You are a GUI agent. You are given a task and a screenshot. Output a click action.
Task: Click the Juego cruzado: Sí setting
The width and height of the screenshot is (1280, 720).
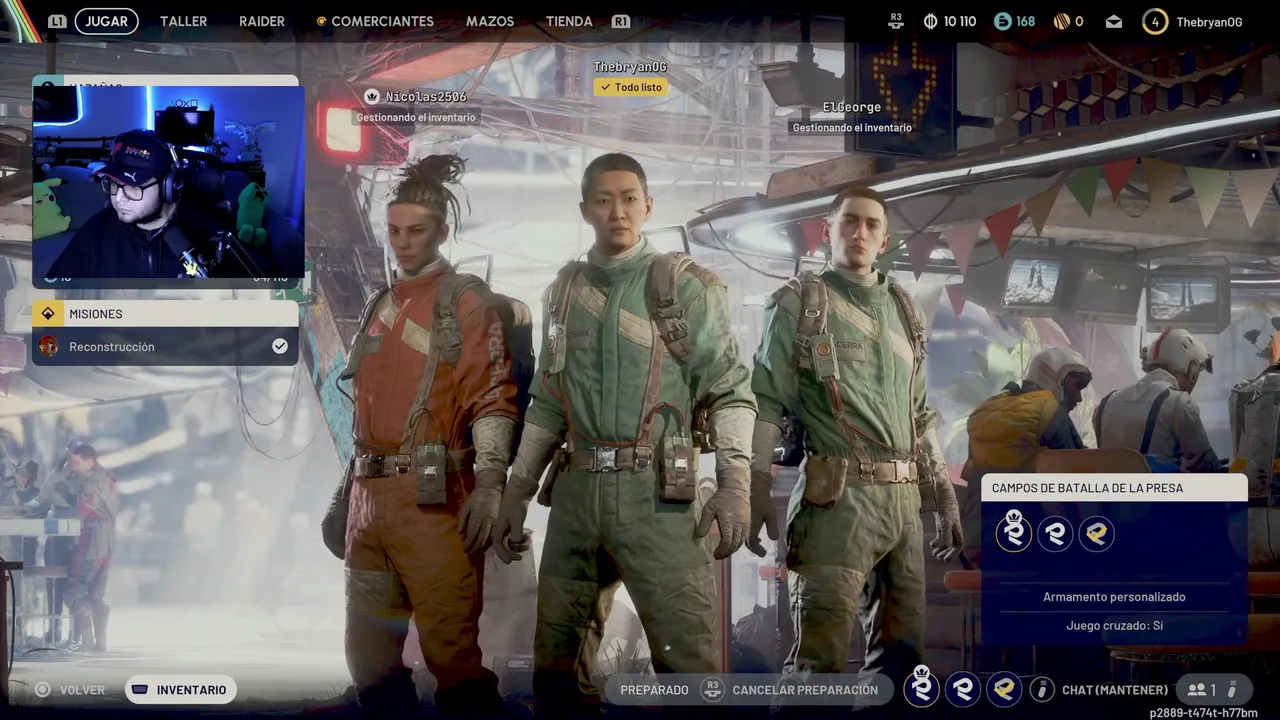[1114, 626]
